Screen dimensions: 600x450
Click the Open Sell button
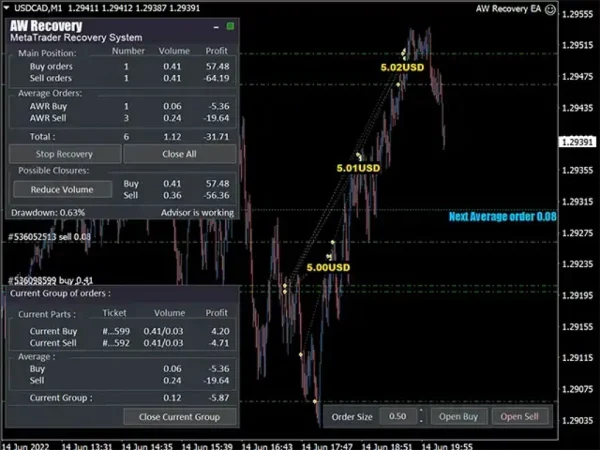[x=519, y=416]
